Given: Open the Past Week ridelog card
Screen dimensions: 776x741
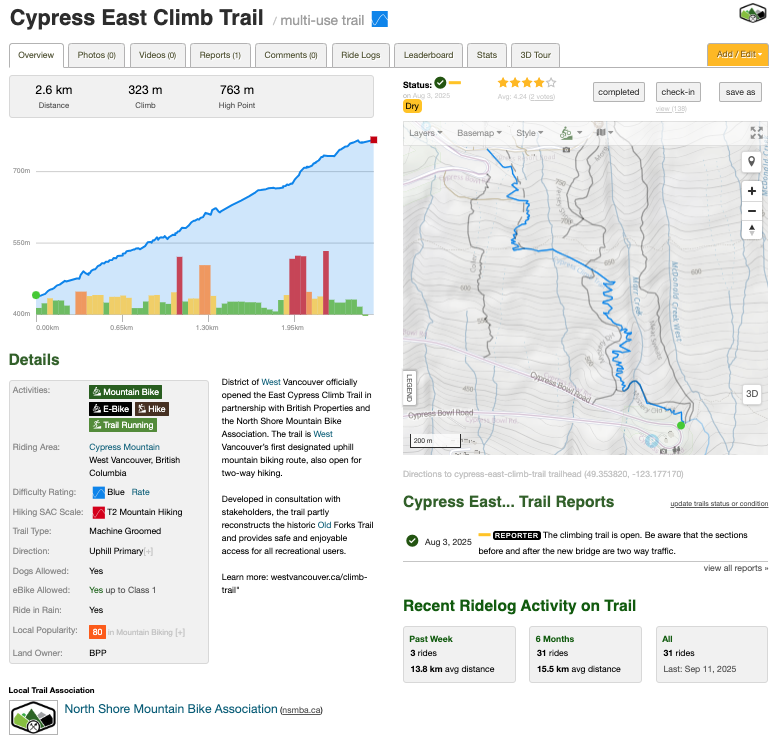Looking at the screenshot, I should (459, 654).
